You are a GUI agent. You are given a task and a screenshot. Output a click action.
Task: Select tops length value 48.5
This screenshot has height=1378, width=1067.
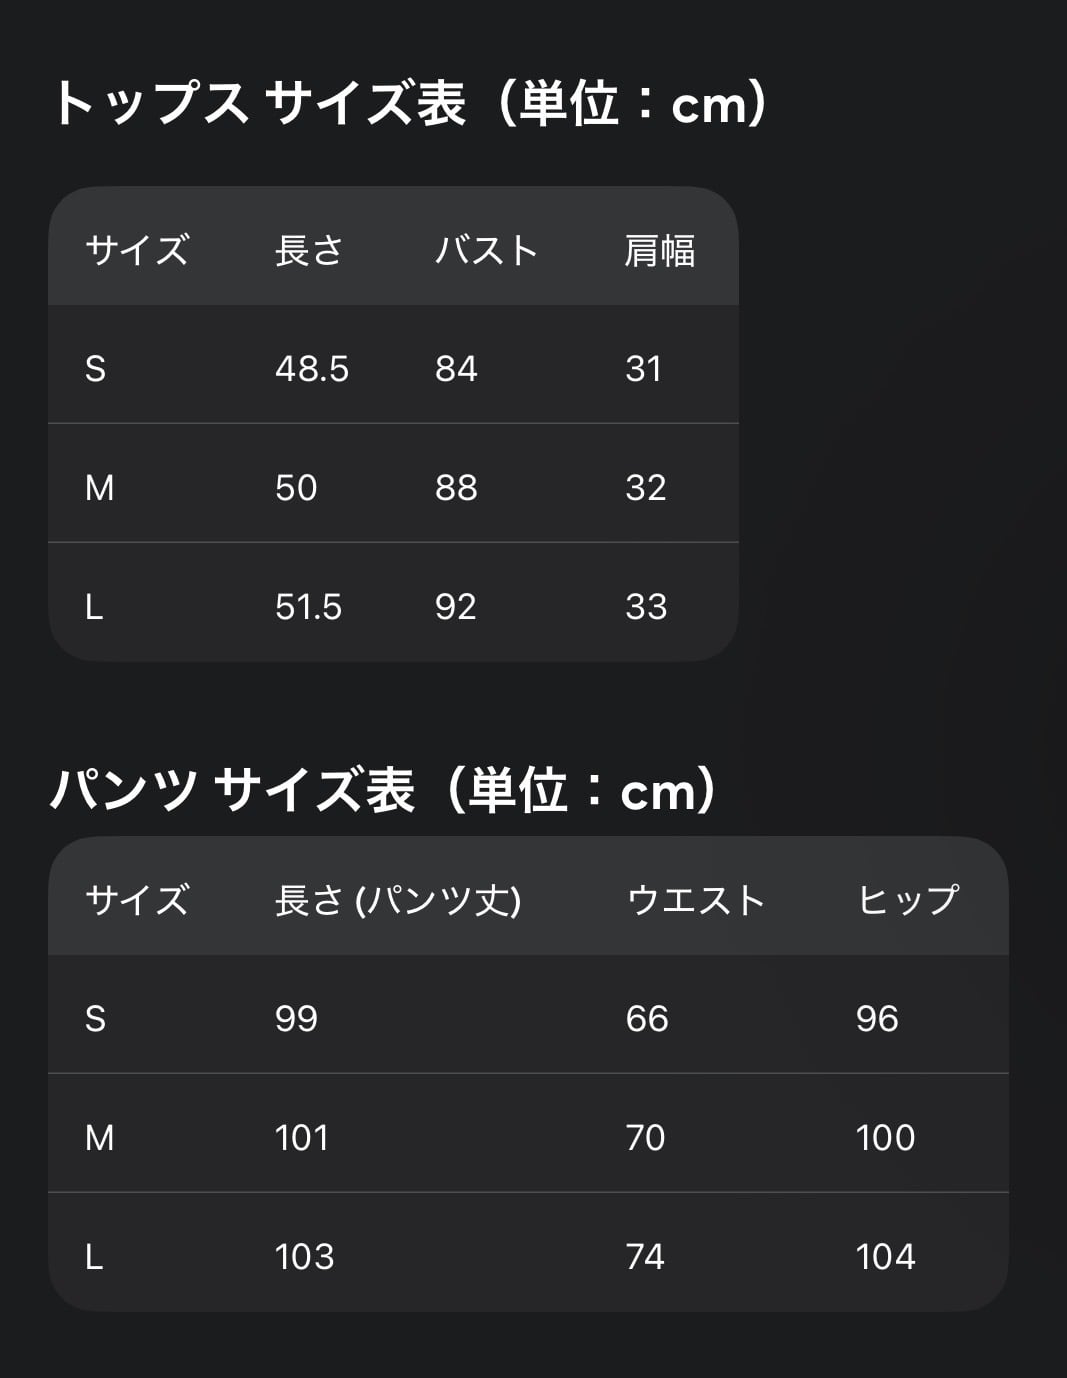(x=311, y=369)
